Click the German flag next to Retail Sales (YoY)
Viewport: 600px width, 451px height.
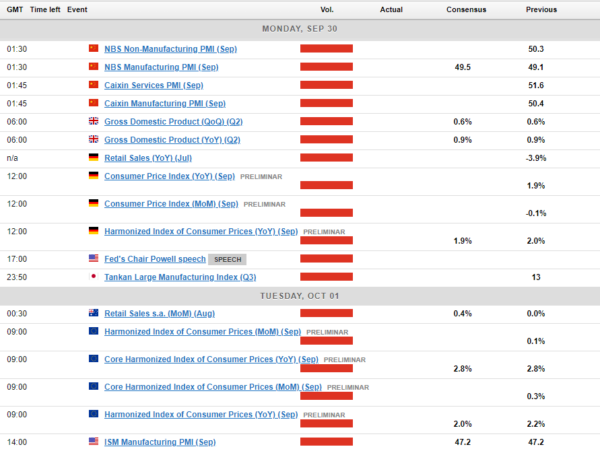94,157
